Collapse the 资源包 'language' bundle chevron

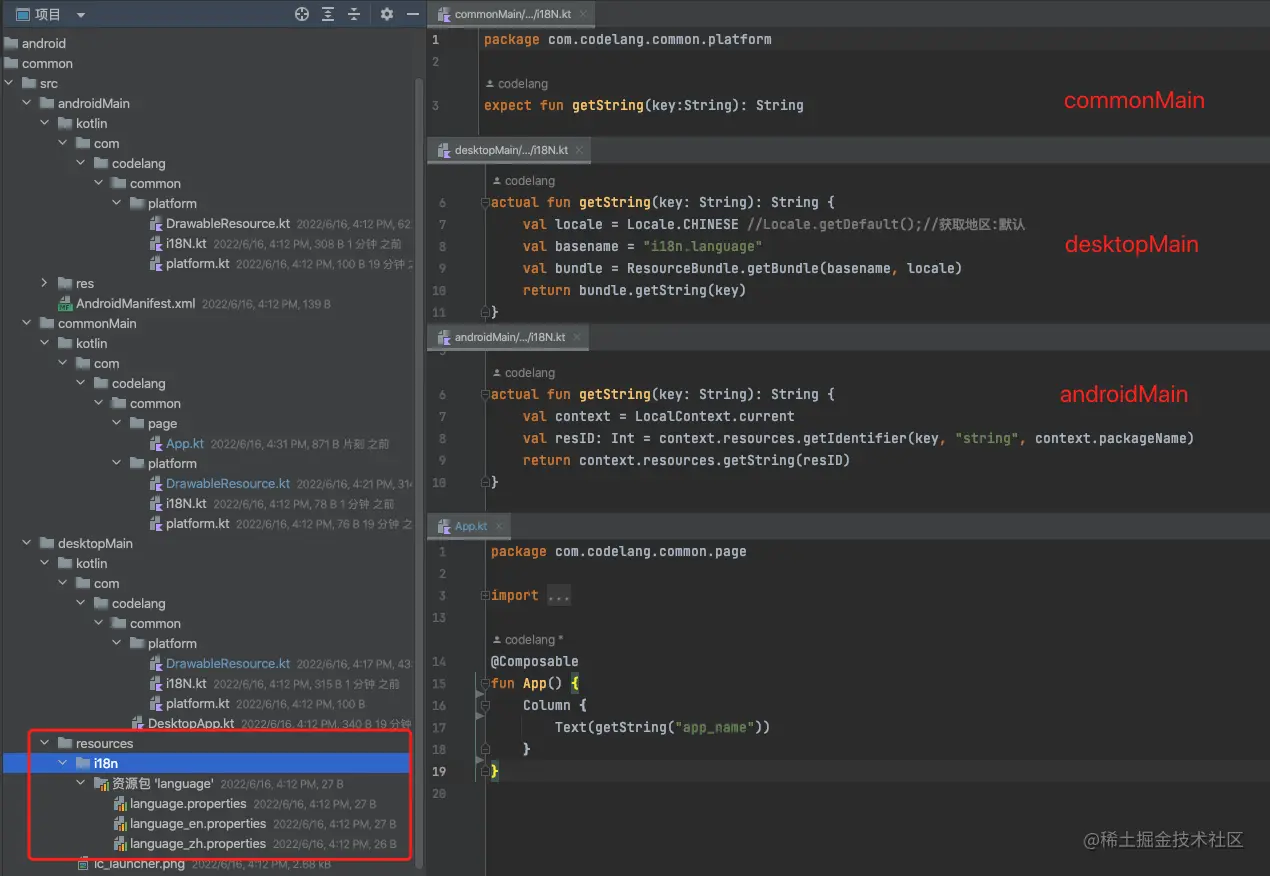pyautogui.click(x=81, y=784)
